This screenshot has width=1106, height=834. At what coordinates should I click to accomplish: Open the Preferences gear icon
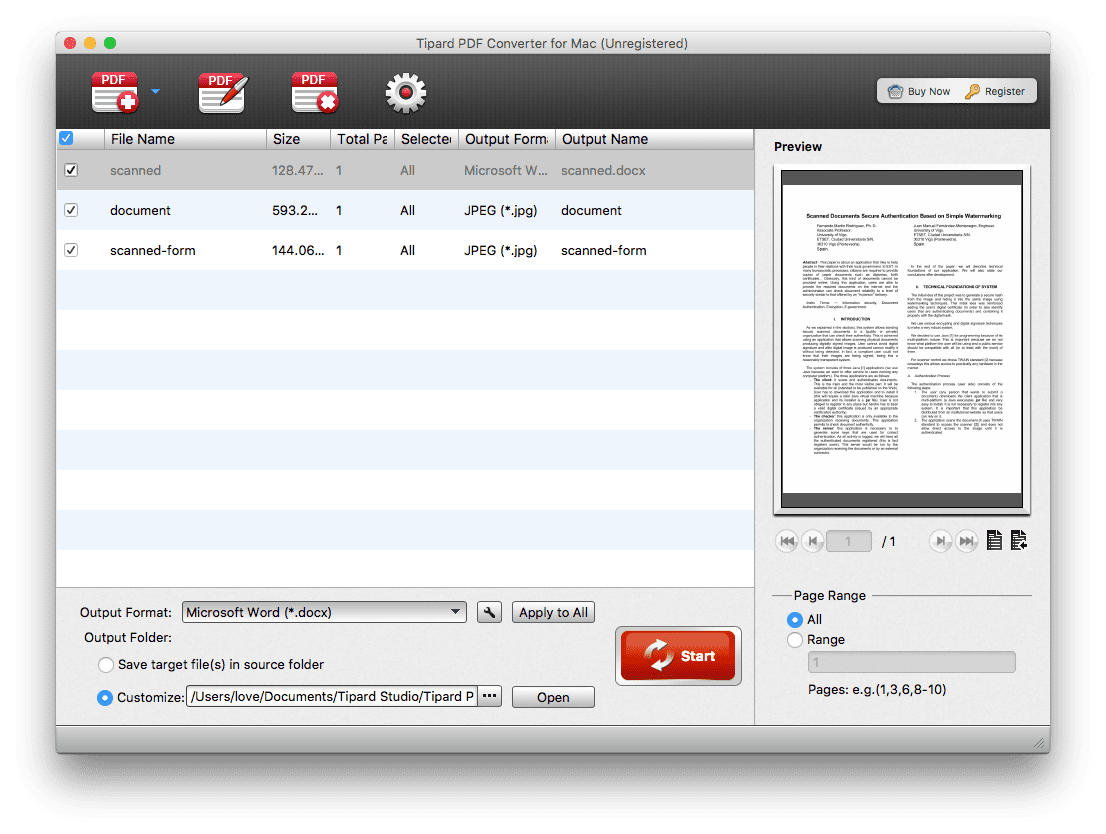click(x=406, y=93)
